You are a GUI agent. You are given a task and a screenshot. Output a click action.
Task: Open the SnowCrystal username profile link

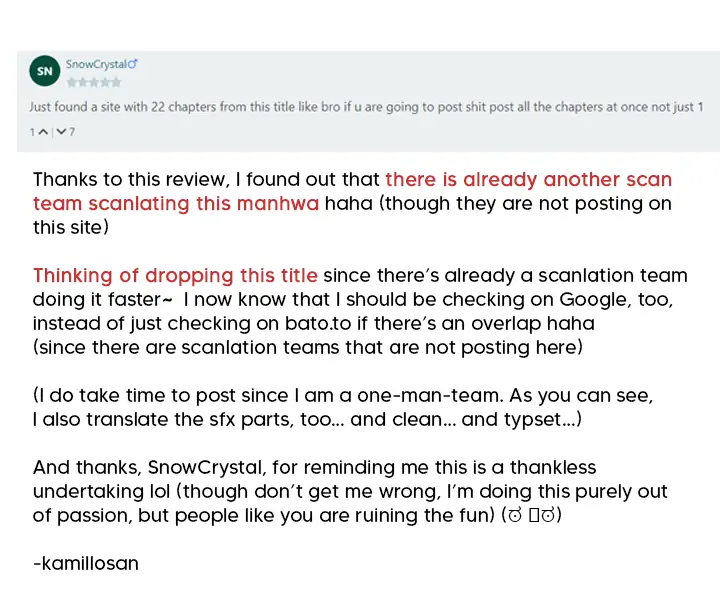[96, 65]
